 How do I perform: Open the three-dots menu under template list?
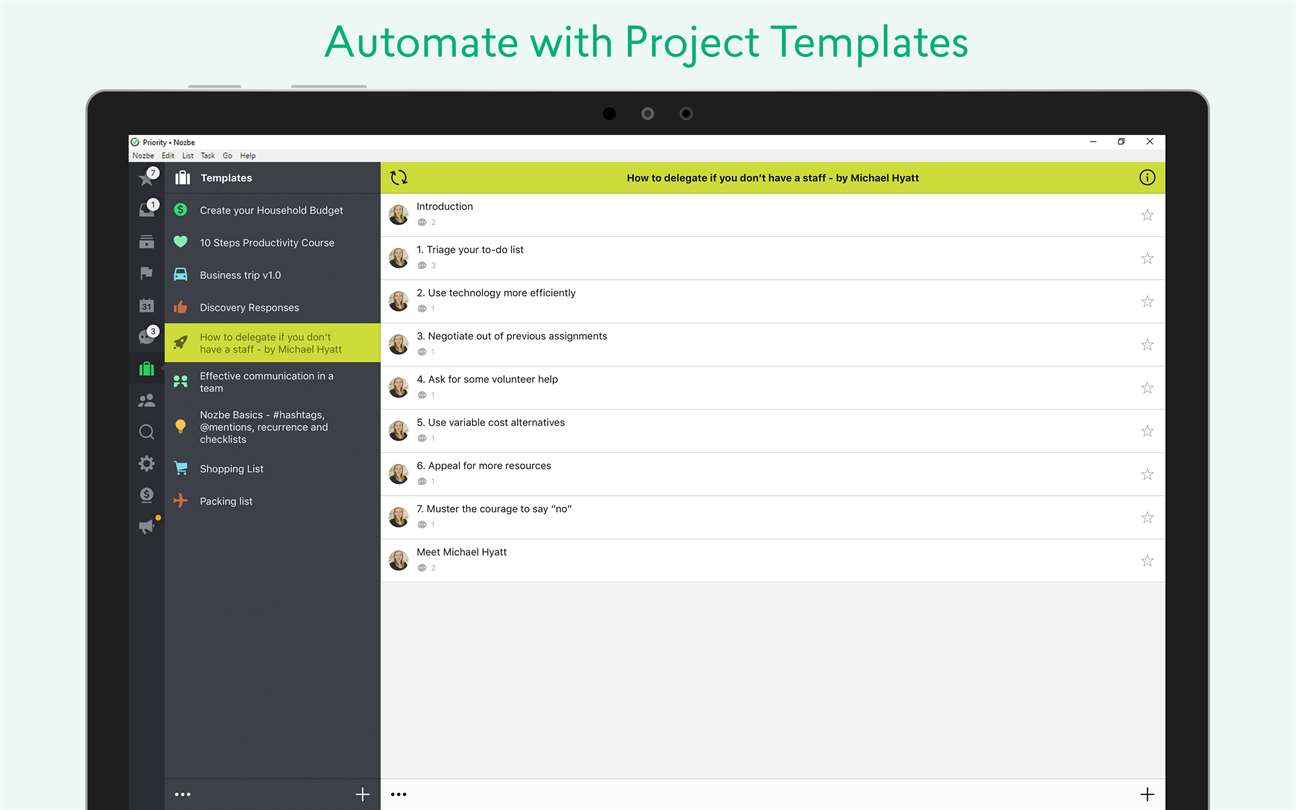pyautogui.click(x=182, y=795)
